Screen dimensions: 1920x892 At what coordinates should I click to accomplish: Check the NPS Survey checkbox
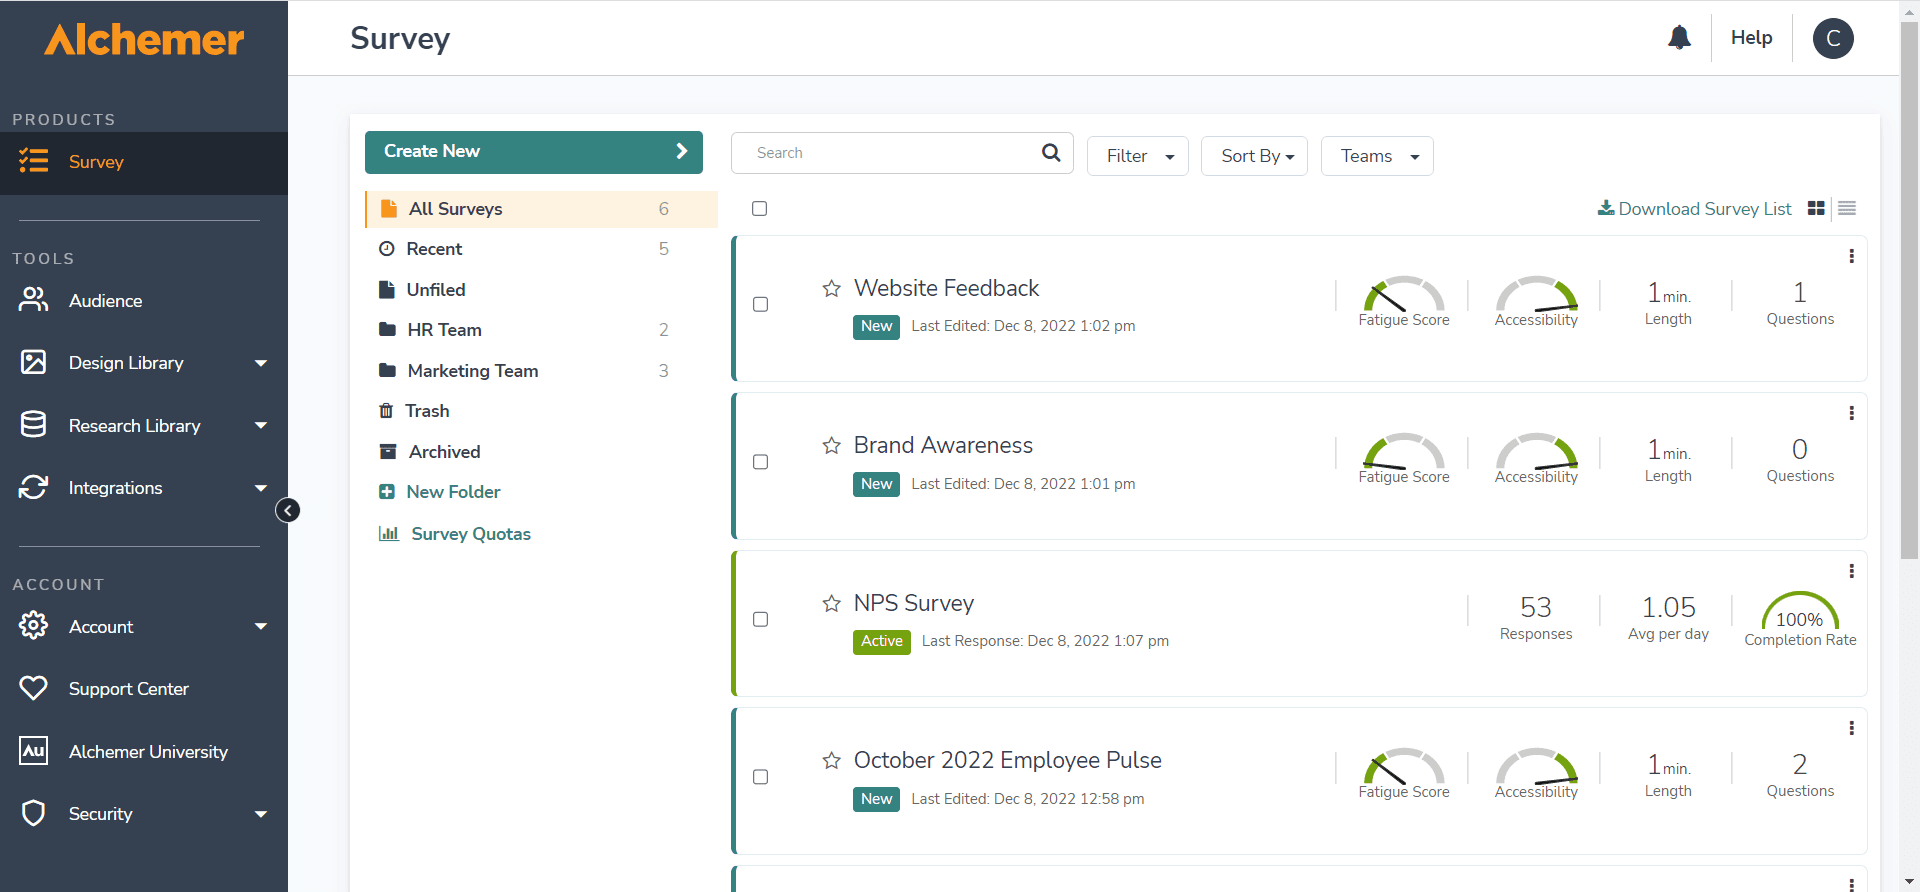tap(760, 619)
